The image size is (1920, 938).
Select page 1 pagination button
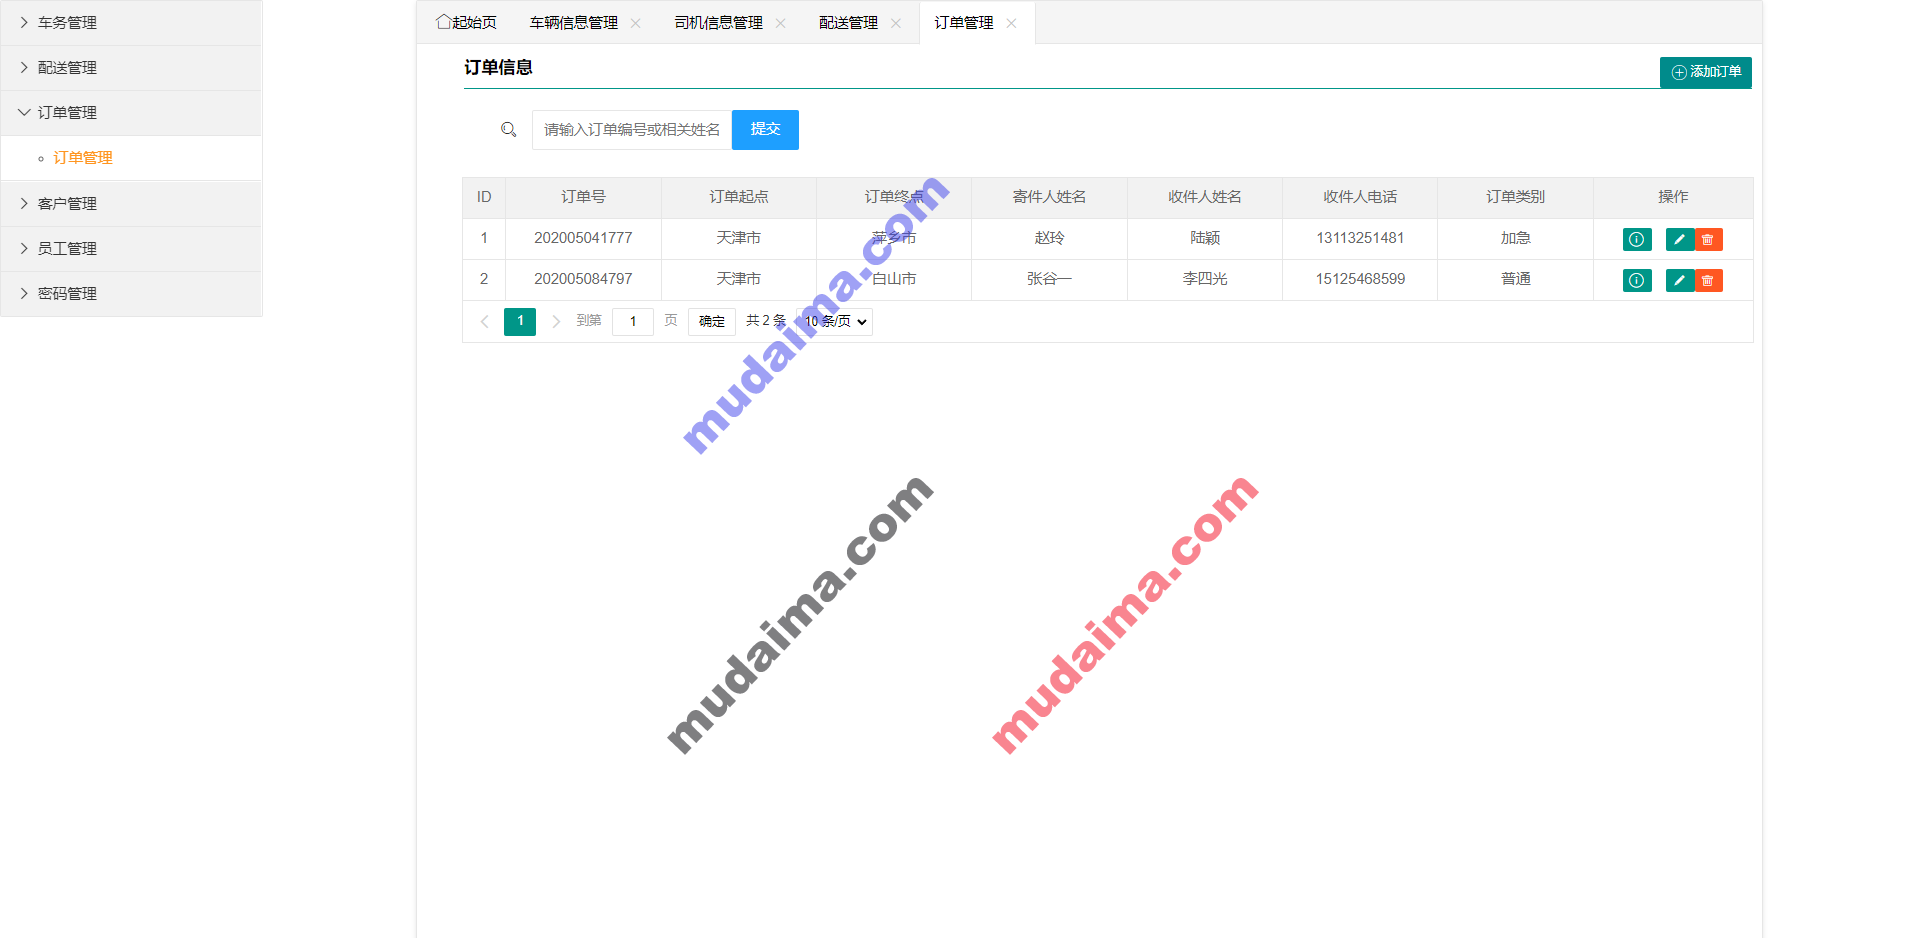pos(520,321)
